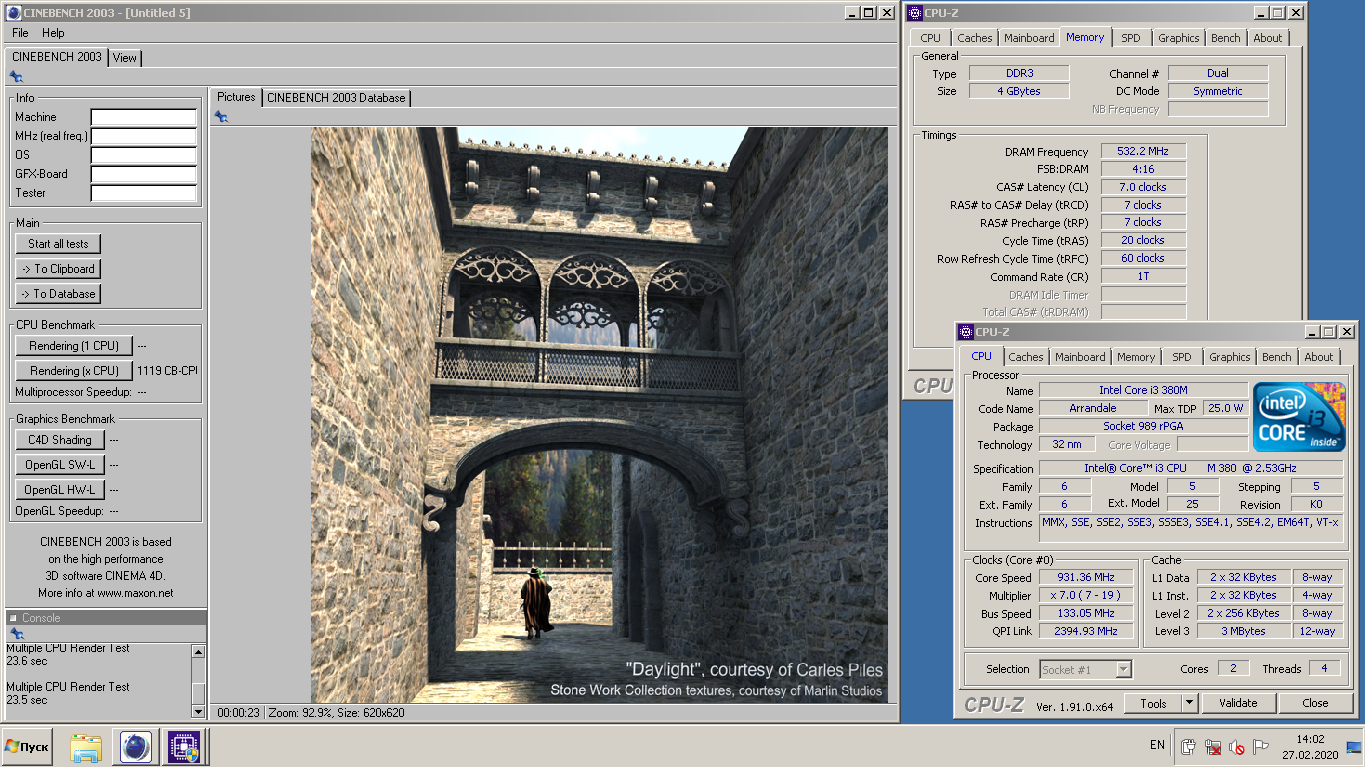
Task: Activate the Cinebench taskbar icon
Action: pos(135,747)
